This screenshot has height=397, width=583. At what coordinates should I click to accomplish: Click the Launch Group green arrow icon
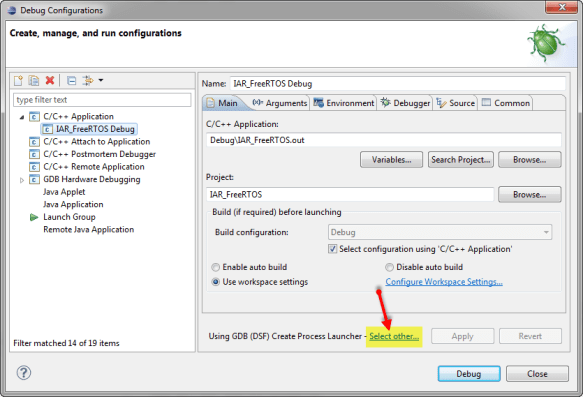[34, 217]
